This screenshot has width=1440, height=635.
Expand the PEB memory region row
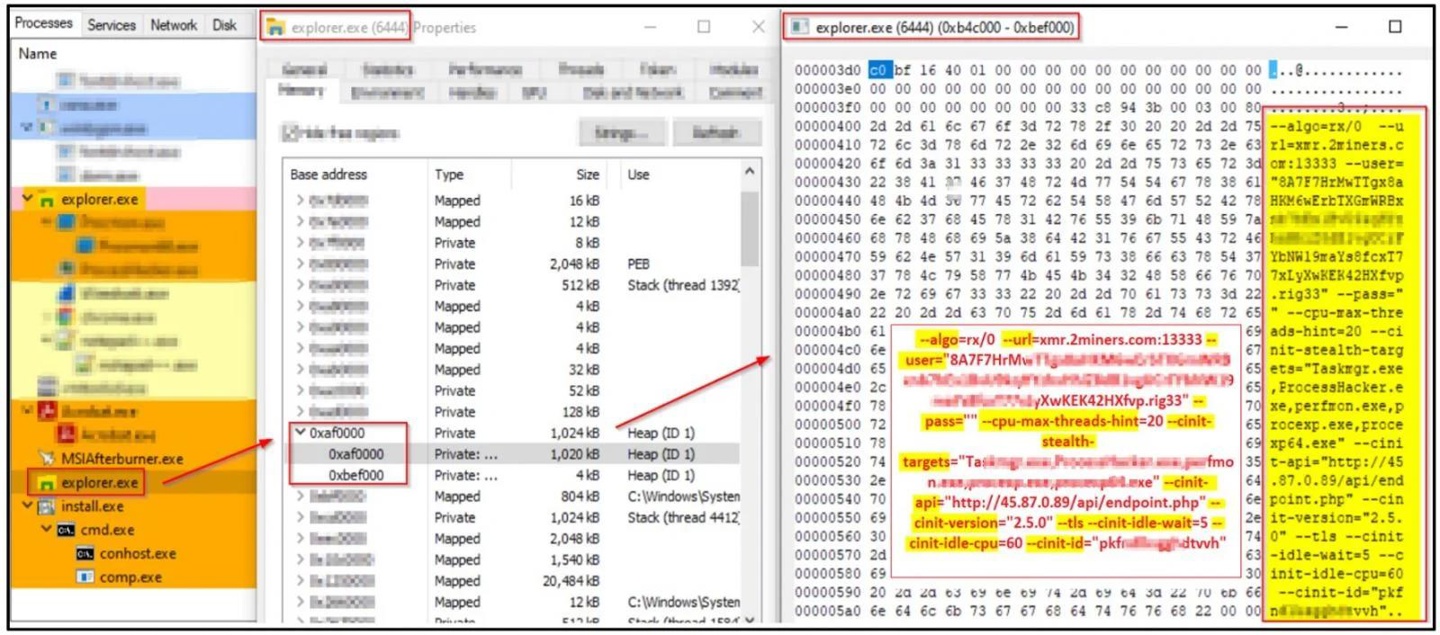(299, 264)
